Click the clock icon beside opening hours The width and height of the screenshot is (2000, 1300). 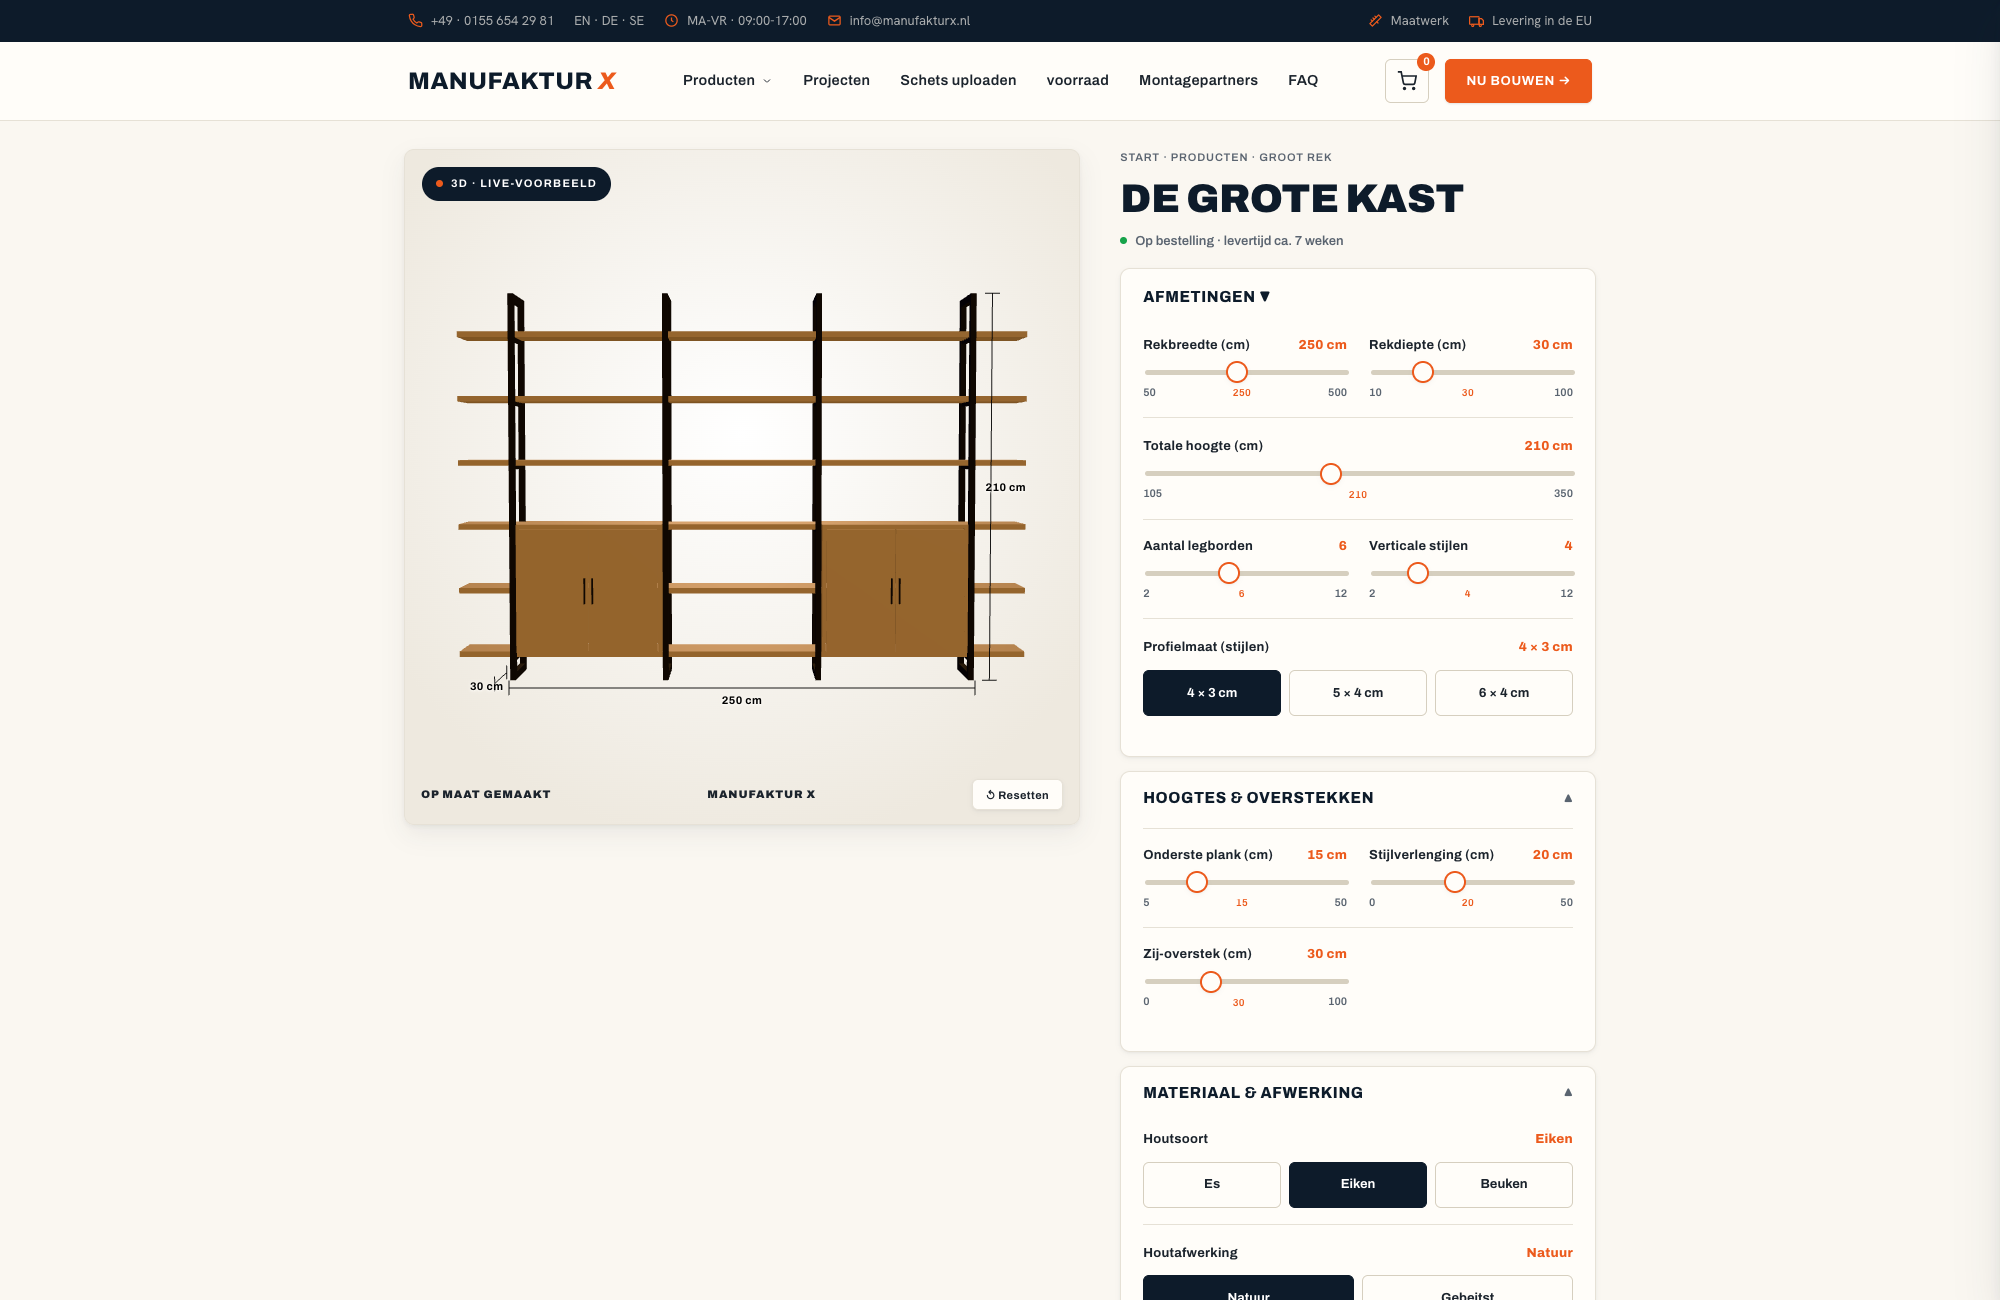[671, 21]
